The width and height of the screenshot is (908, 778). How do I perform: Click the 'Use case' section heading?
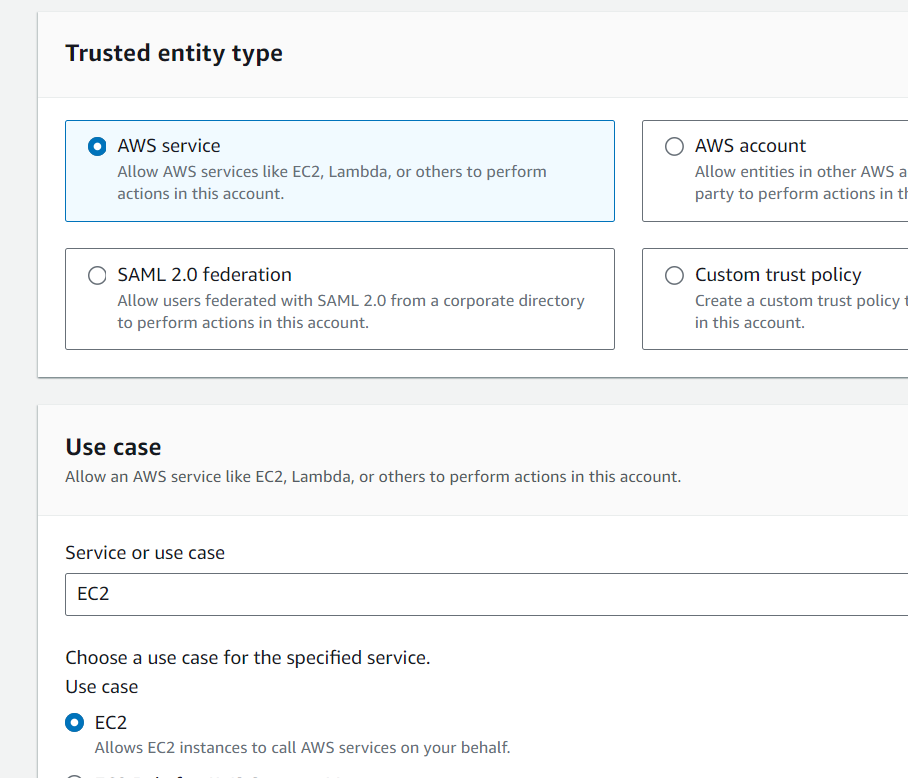(x=114, y=447)
